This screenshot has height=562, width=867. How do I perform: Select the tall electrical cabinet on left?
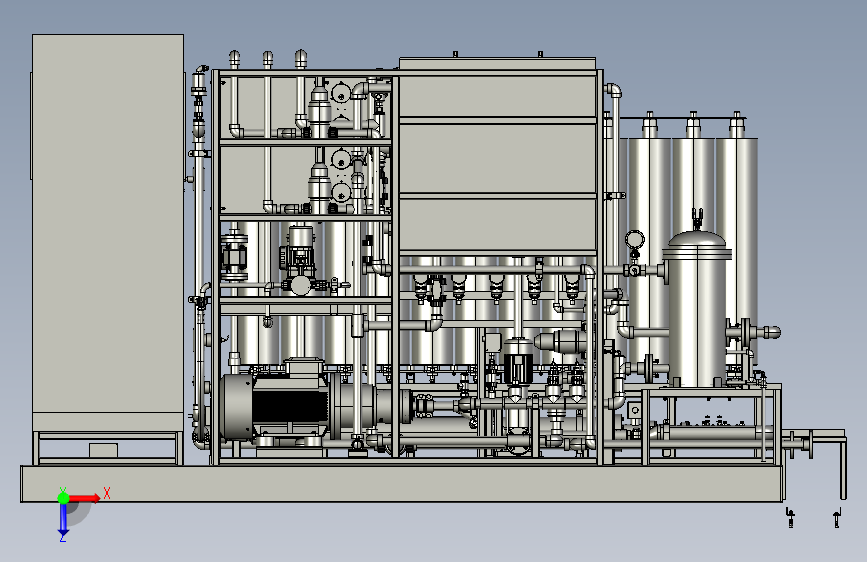pyautogui.click(x=108, y=232)
